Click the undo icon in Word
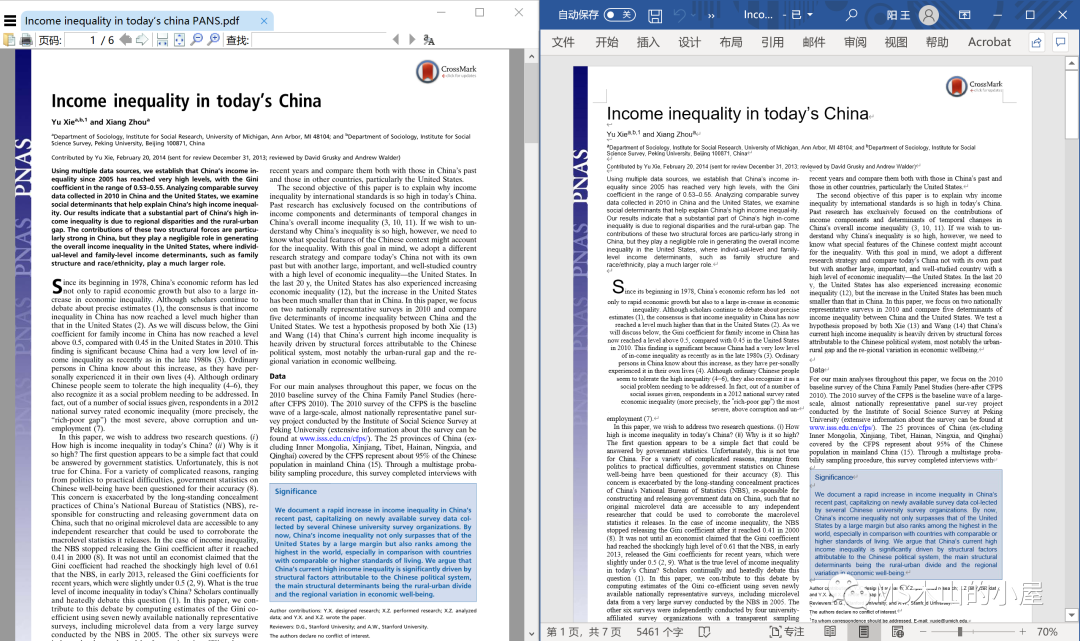Image resolution: width=1080 pixels, height=641 pixels. (x=679, y=14)
